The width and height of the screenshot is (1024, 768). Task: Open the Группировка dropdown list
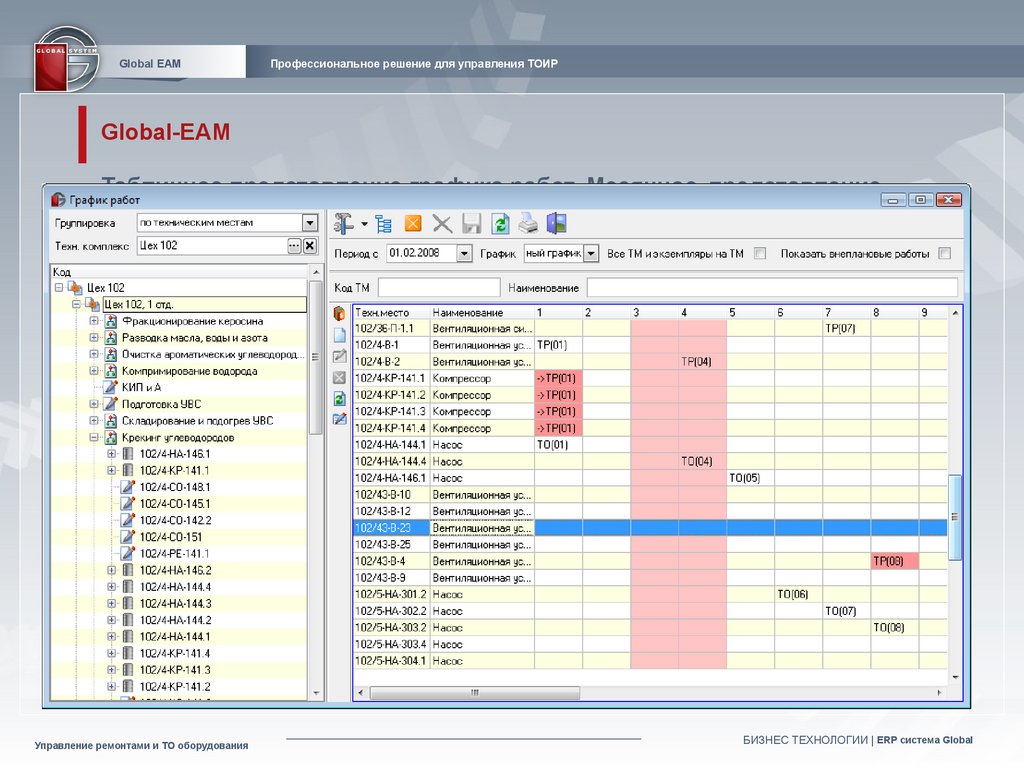309,223
